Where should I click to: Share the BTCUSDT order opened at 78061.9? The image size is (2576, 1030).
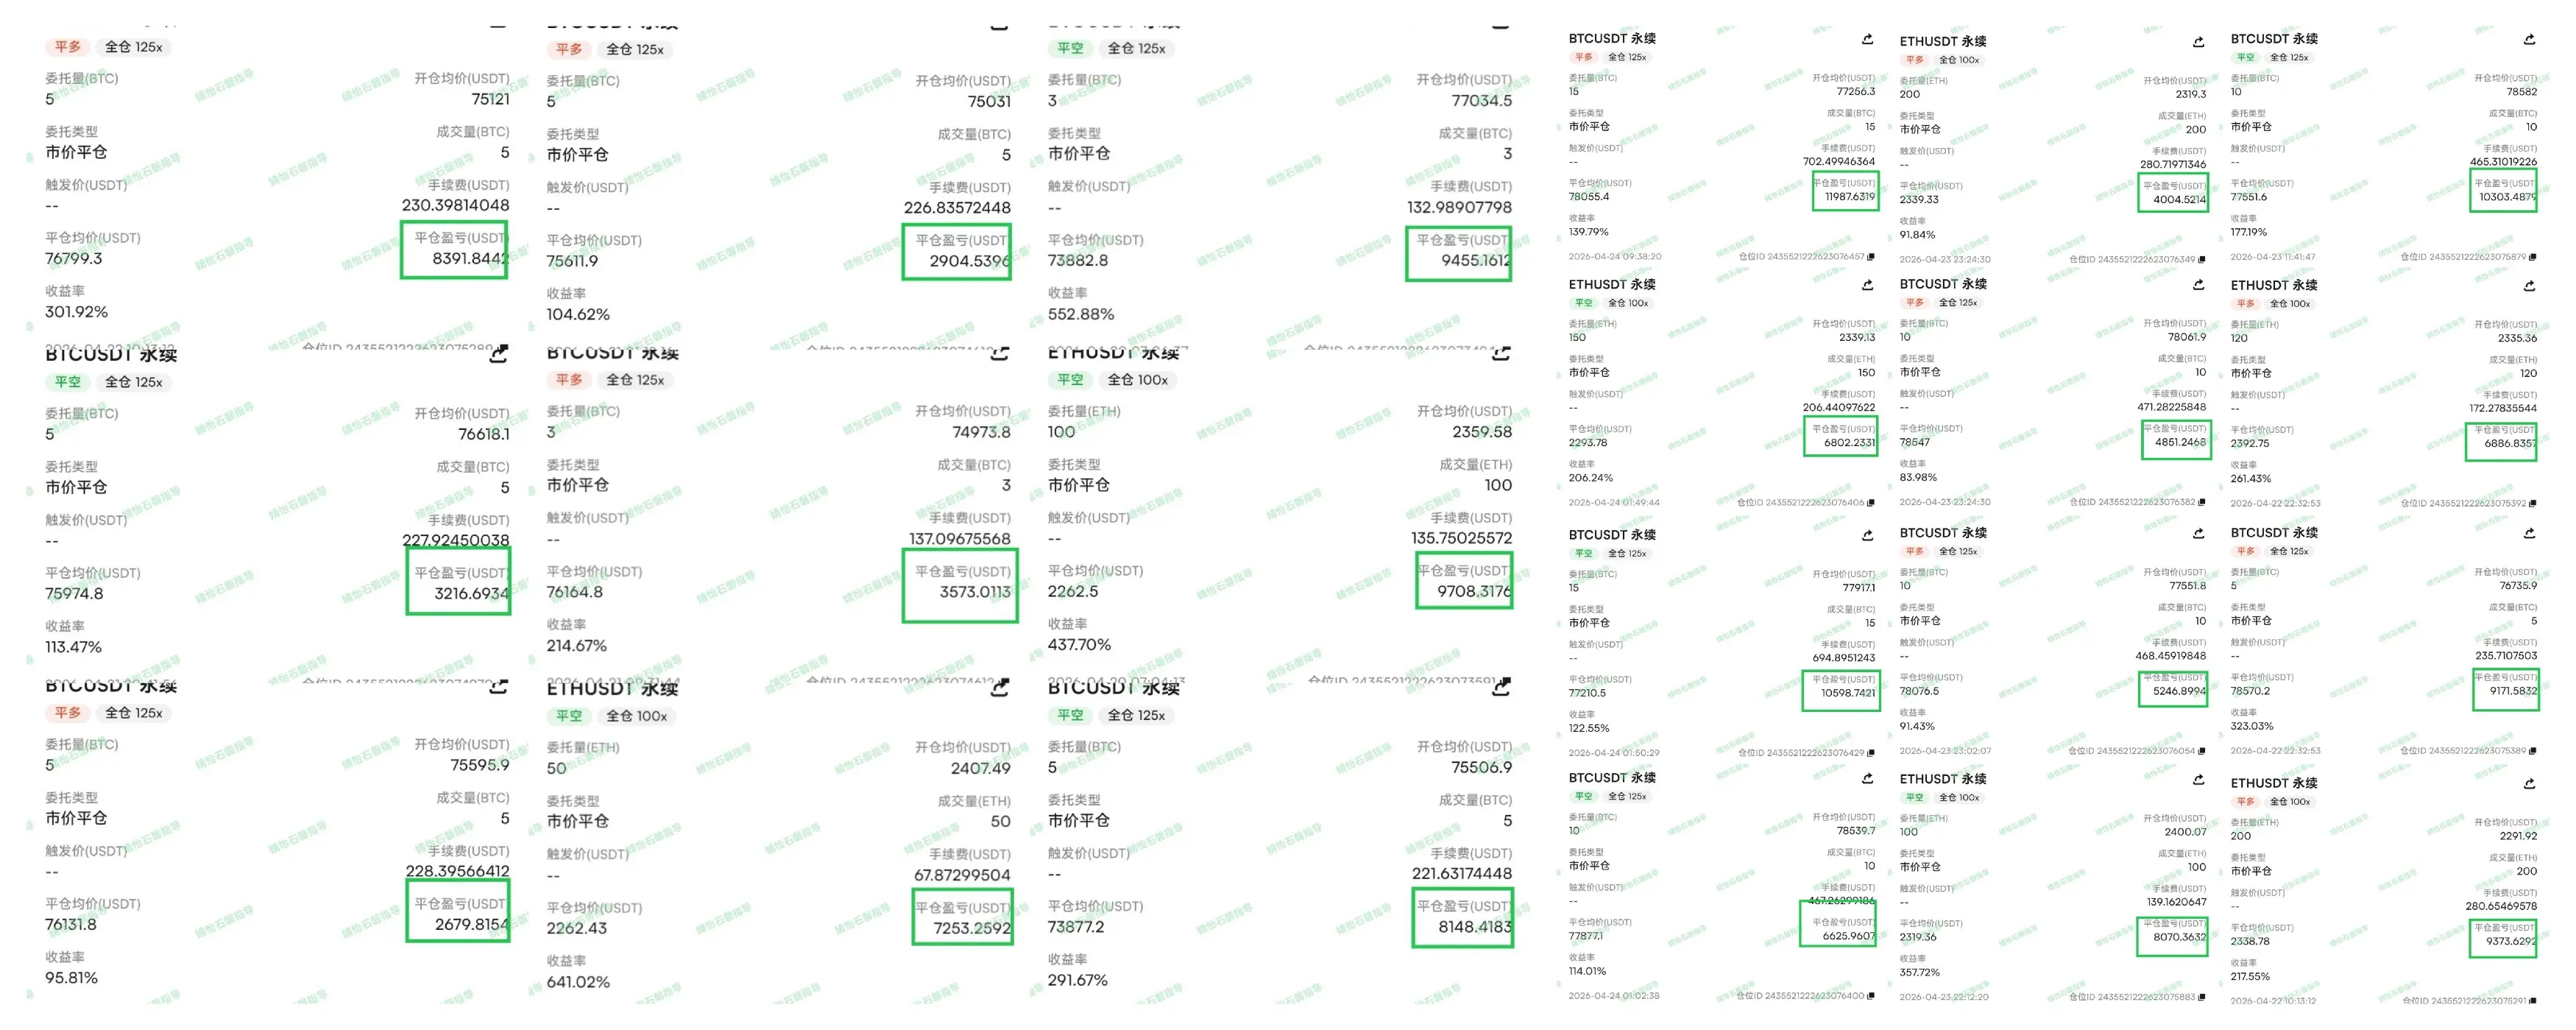pyautogui.click(x=2198, y=285)
